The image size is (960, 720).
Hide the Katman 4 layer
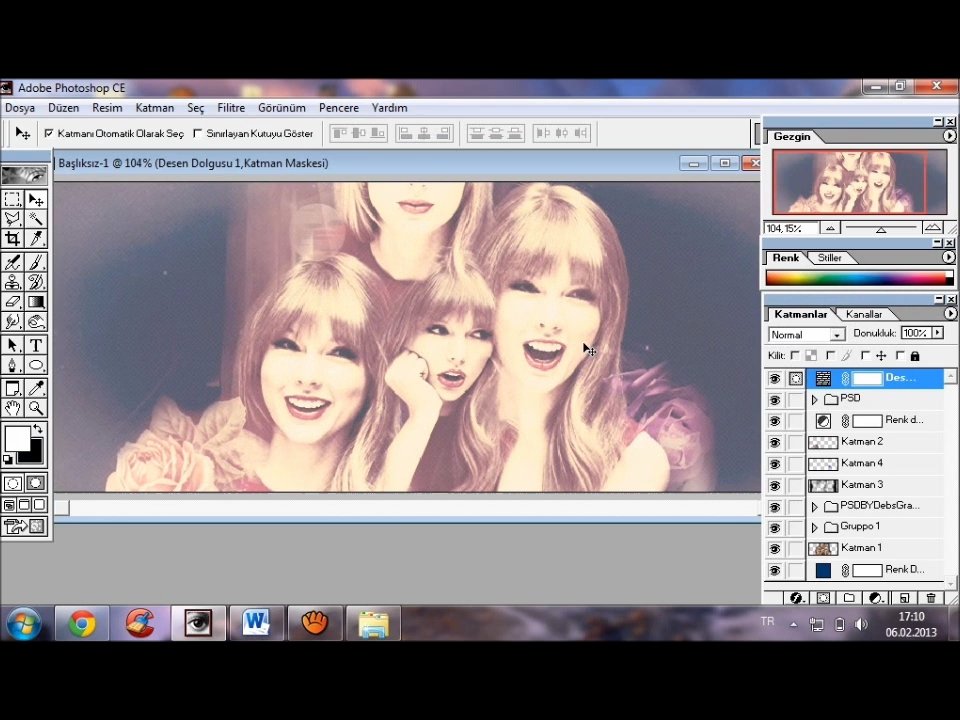coord(774,463)
